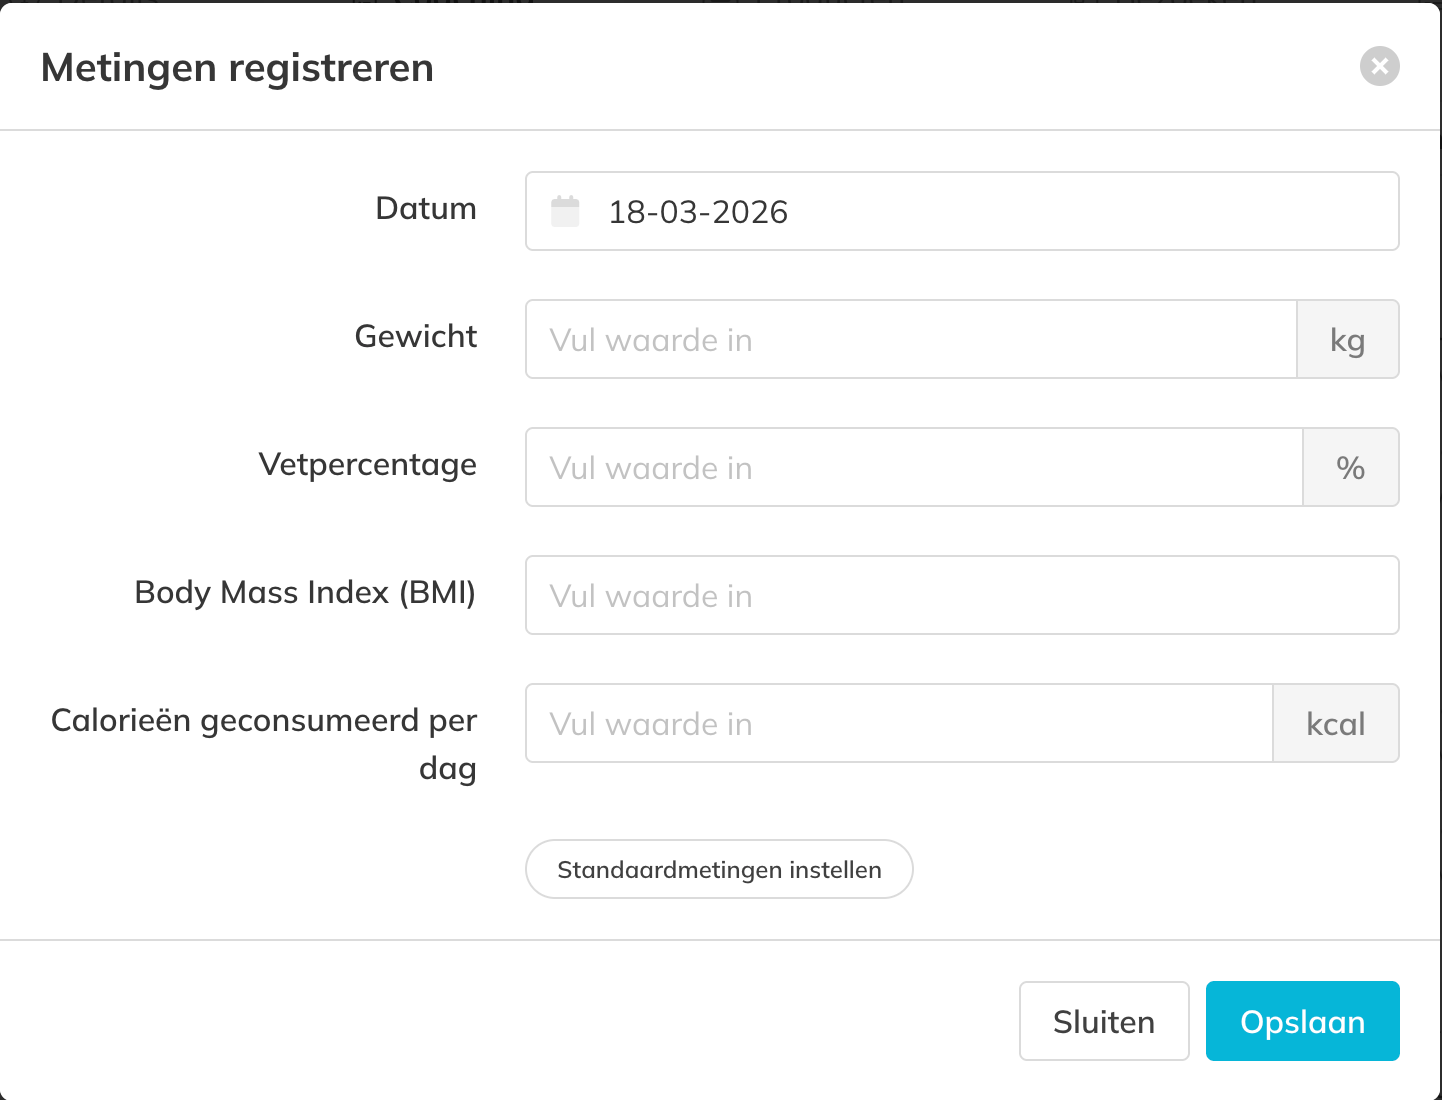Click empty footer area left of Sluiten
Viewport: 1442px width, 1100px height.
click(500, 1021)
